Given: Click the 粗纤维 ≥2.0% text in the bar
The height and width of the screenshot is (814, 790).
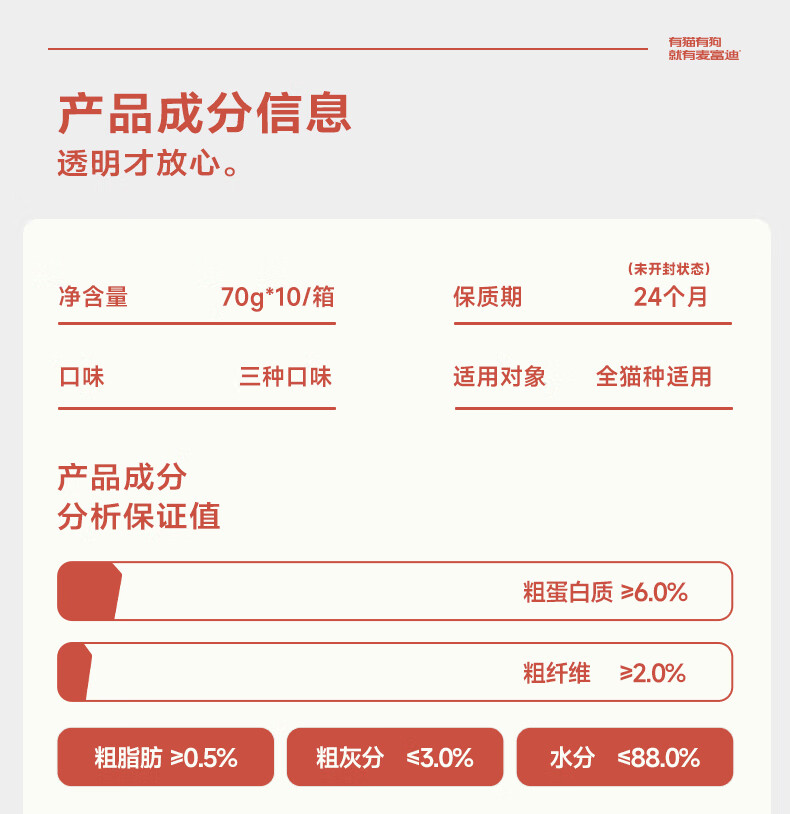Looking at the screenshot, I should [604, 673].
